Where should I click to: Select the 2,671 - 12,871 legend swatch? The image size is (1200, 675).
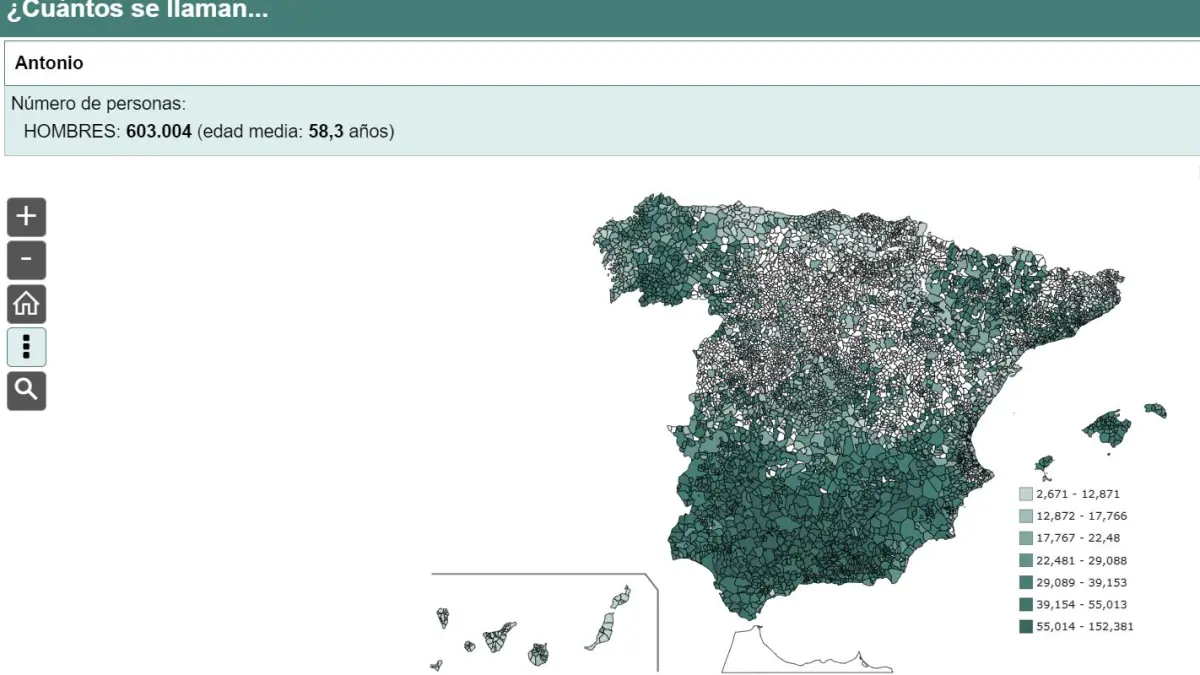[x=1026, y=494]
